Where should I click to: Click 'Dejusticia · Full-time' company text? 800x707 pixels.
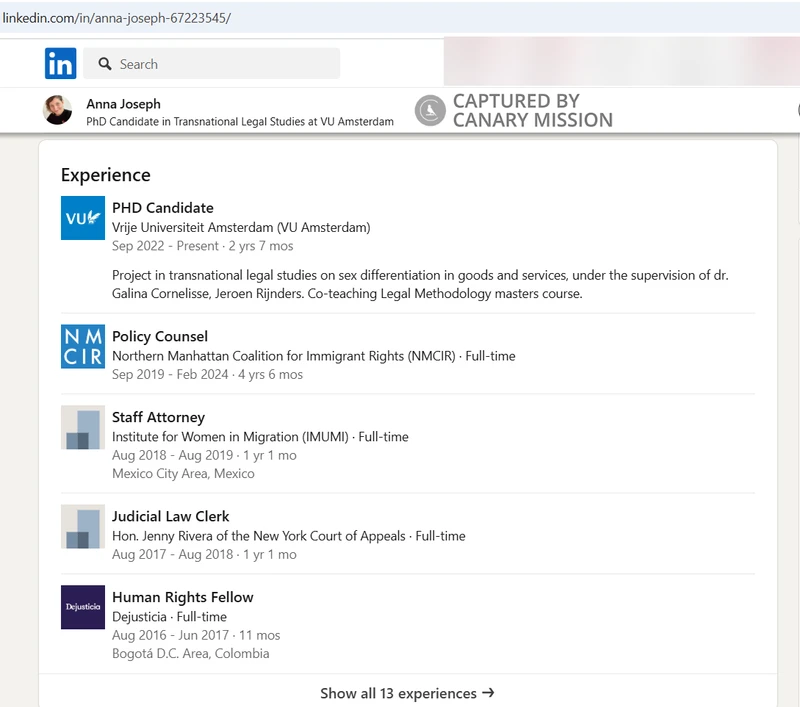click(x=169, y=617)
